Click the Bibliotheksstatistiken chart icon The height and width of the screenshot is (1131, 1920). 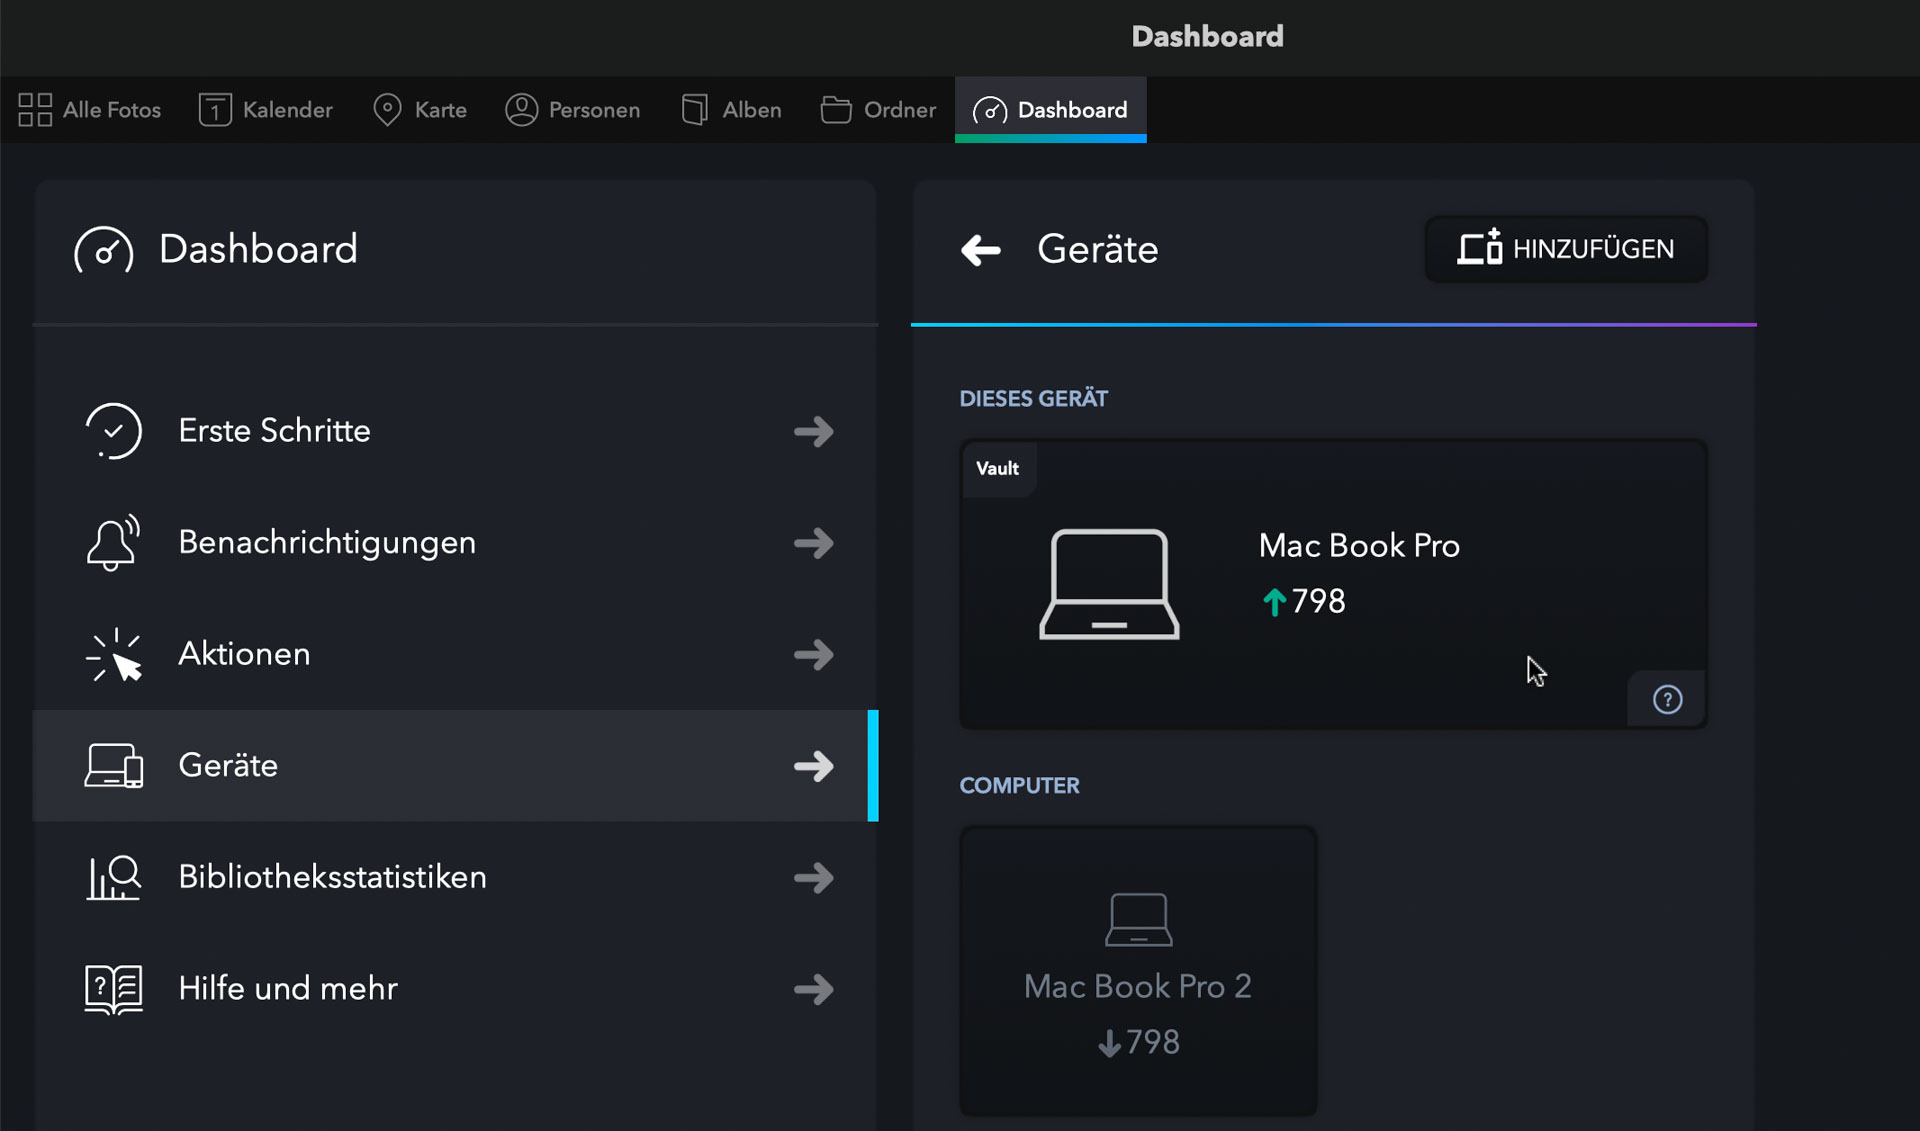[x=113, y=878]
